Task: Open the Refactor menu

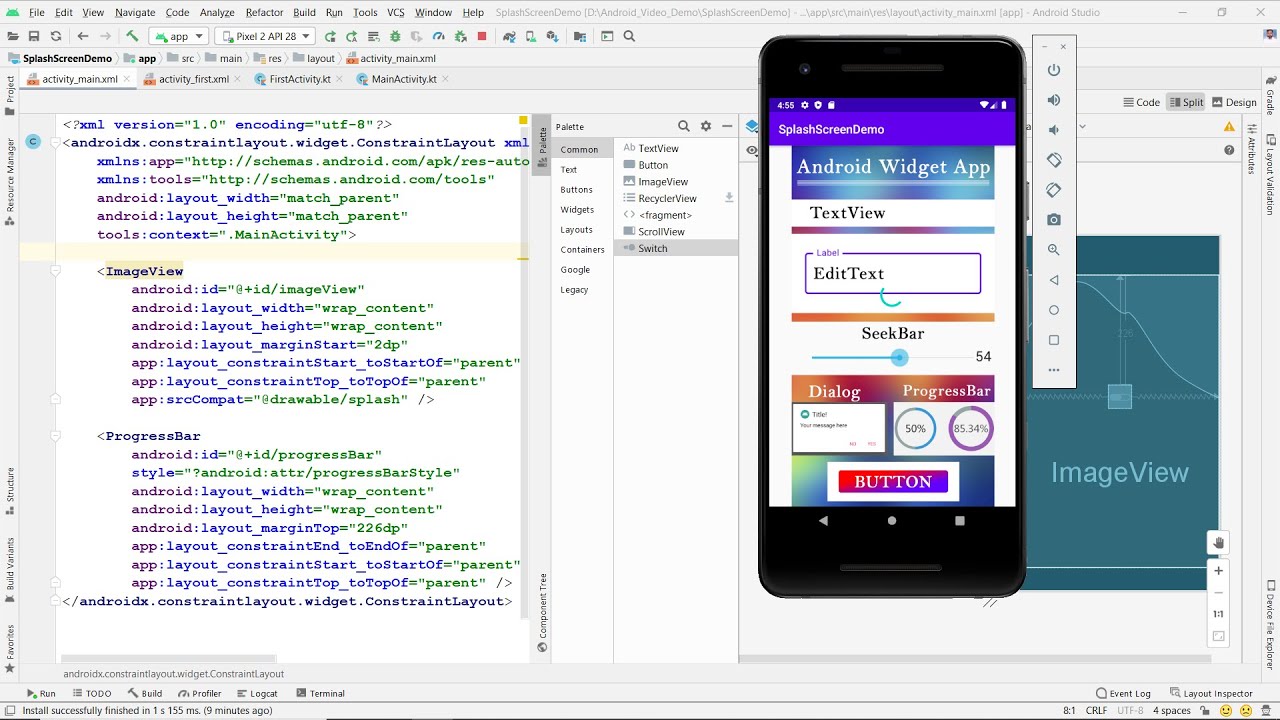Action: point(264,12)
